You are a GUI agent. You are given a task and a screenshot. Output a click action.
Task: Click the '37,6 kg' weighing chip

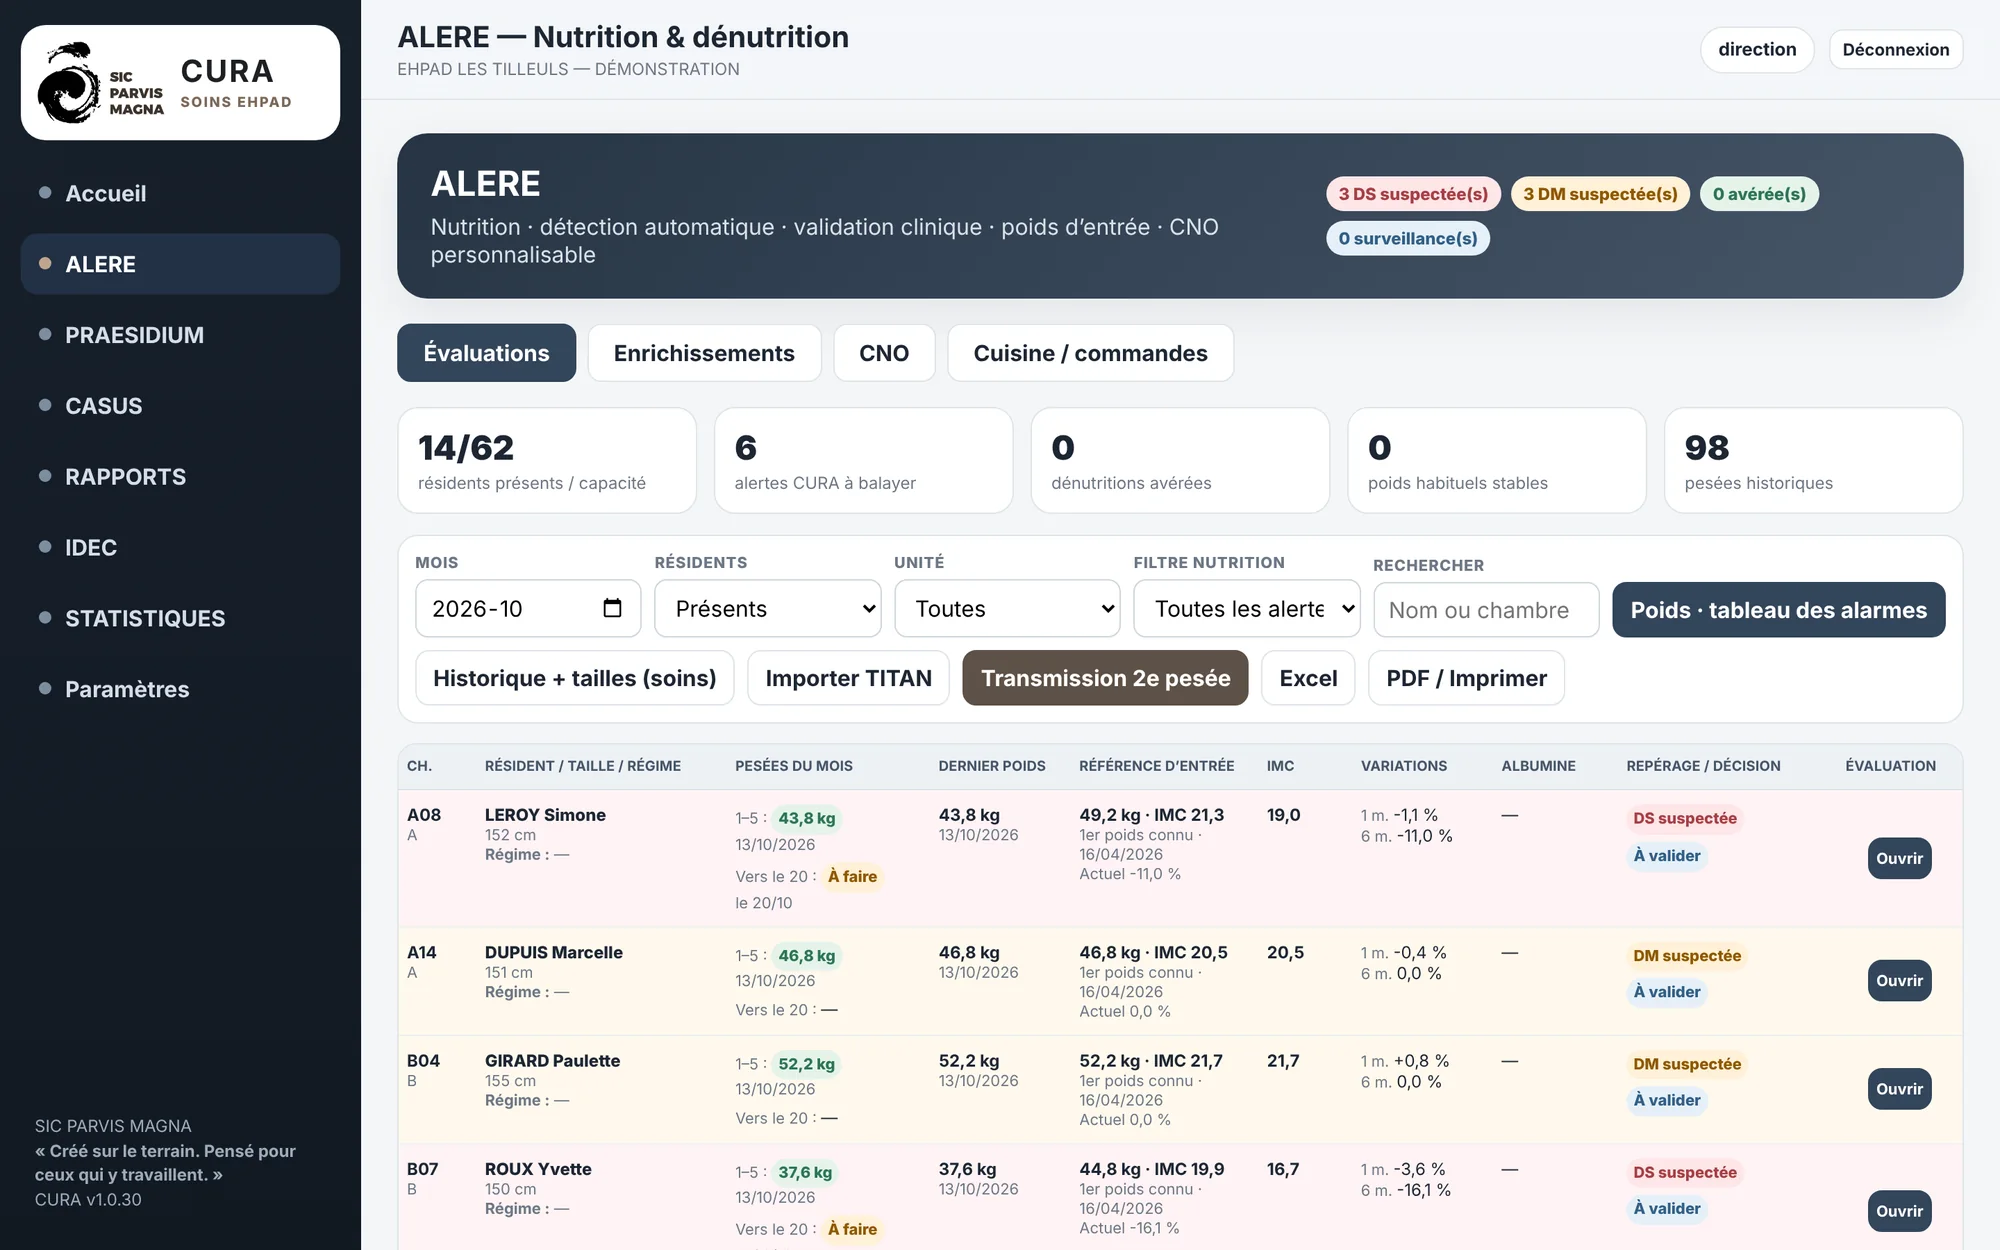(x=805, y=1173)
